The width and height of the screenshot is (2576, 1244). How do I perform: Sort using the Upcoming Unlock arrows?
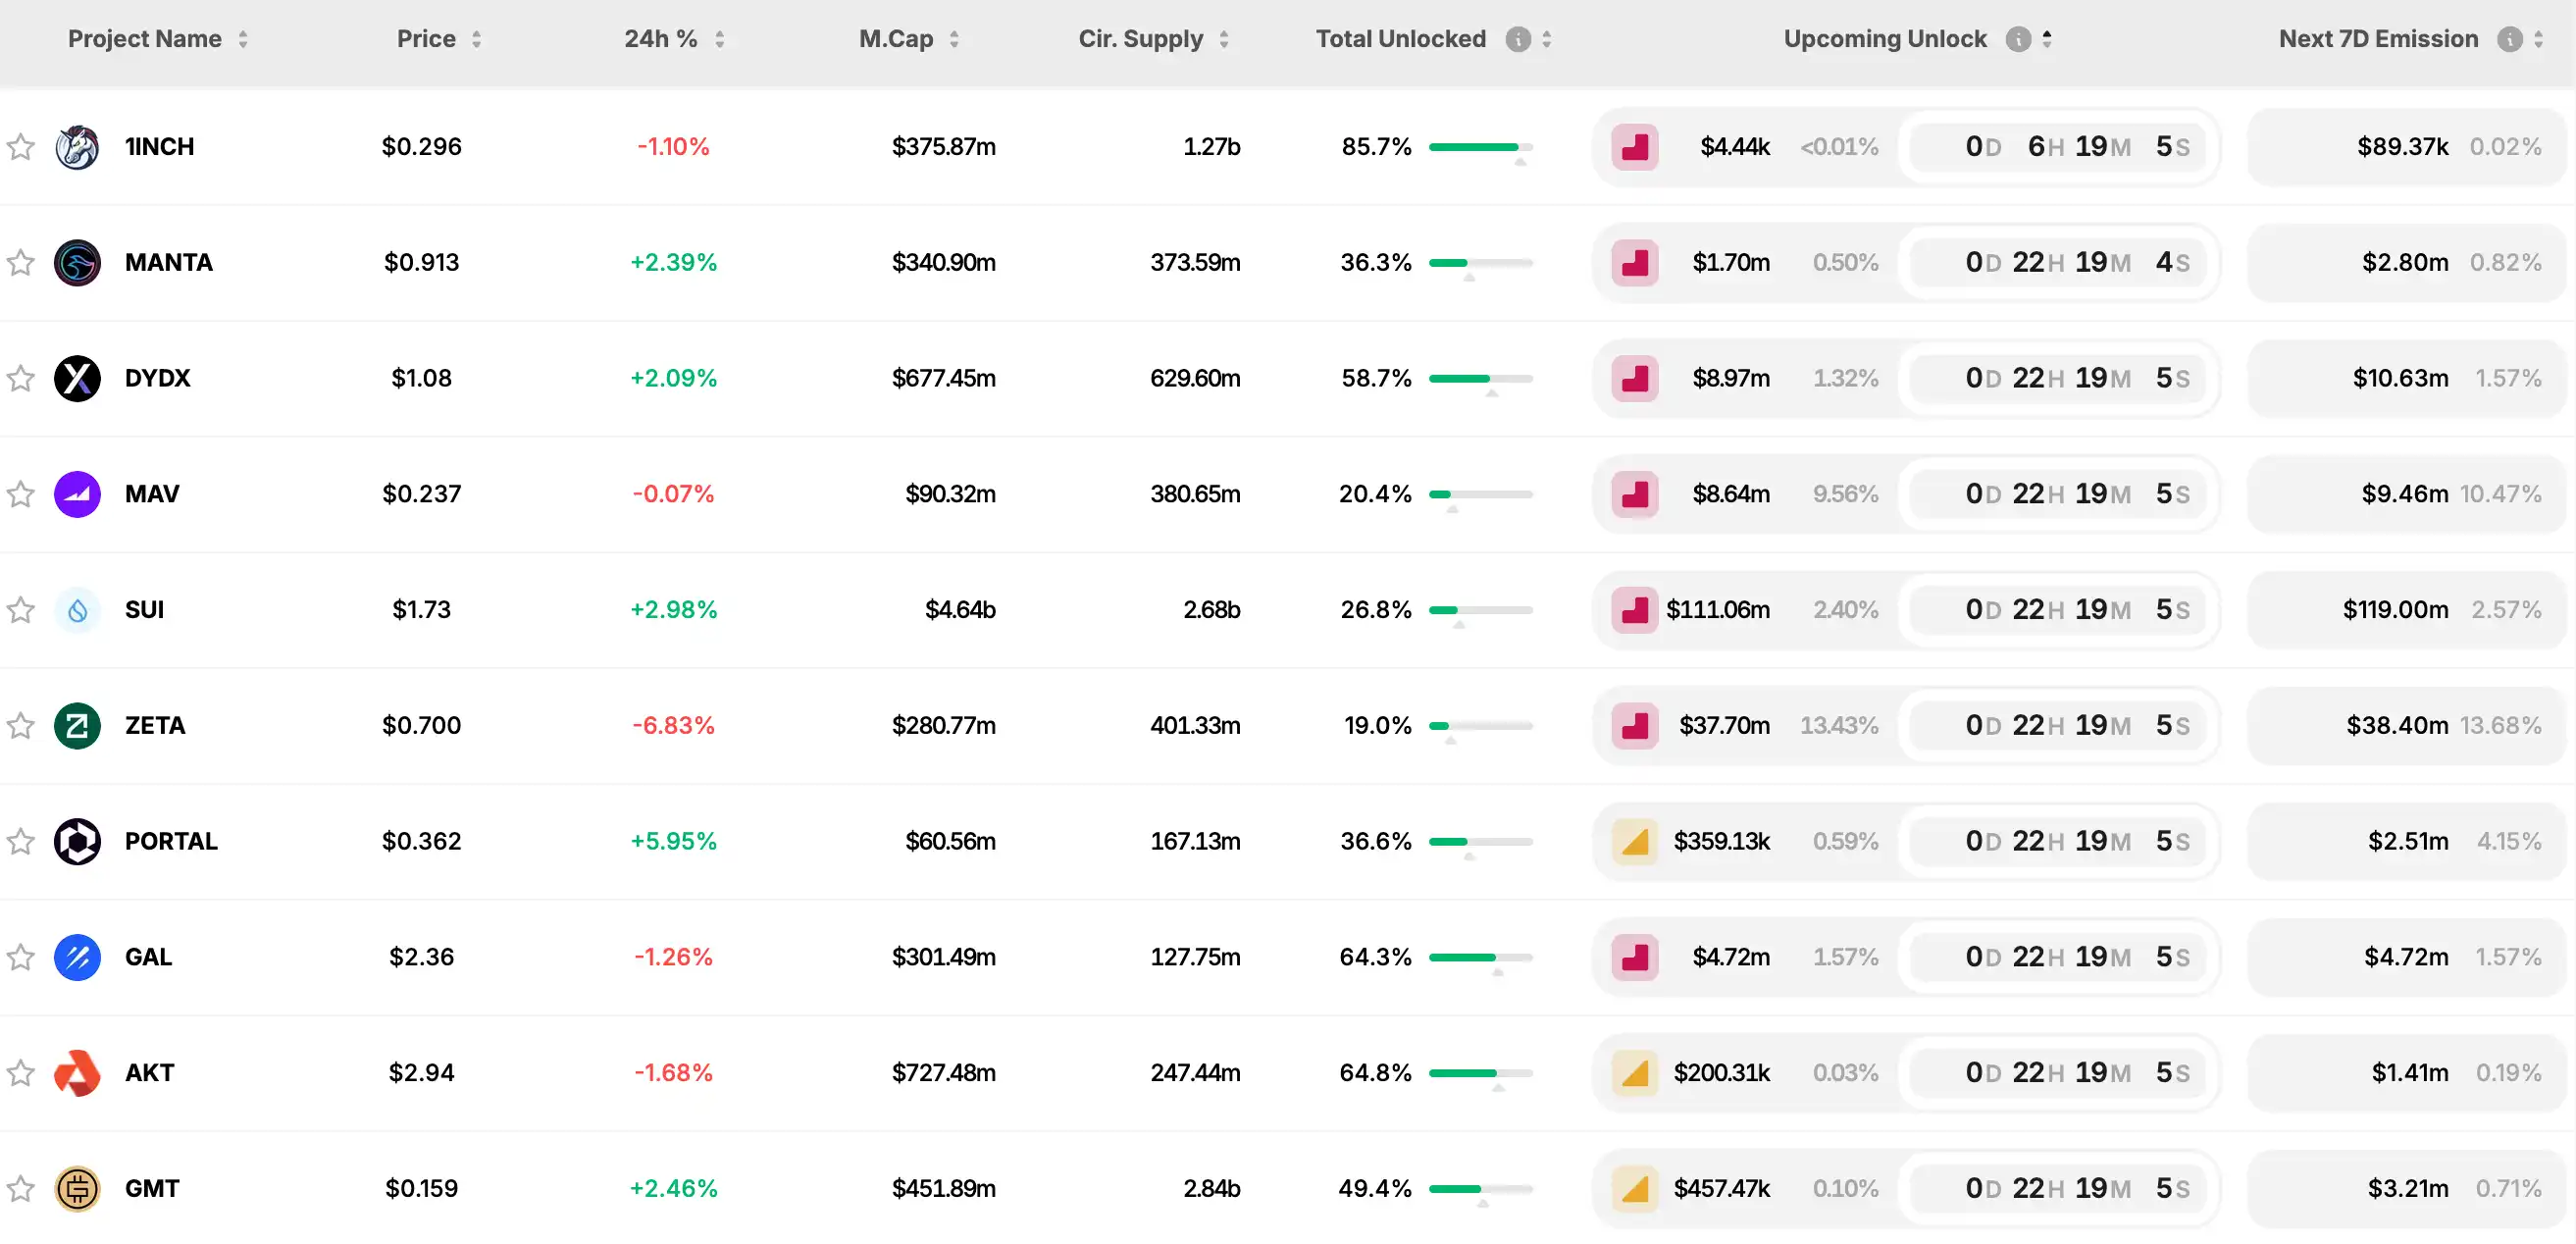click(2047, 39)
